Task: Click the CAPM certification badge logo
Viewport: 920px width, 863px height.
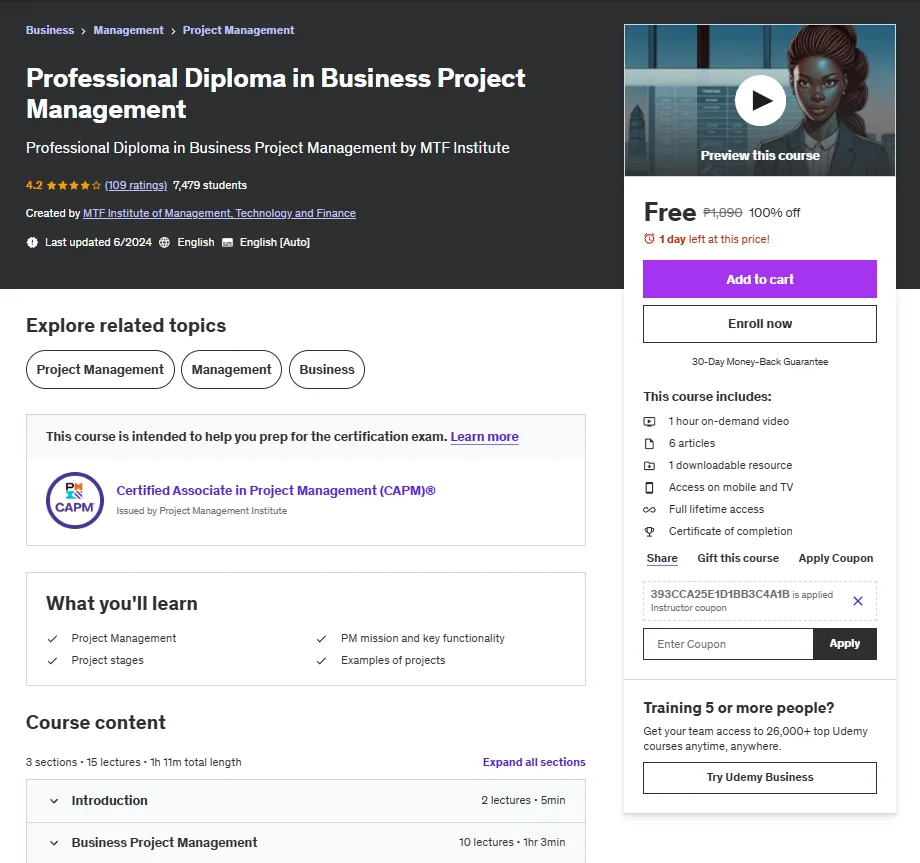Action: [75, 500]
